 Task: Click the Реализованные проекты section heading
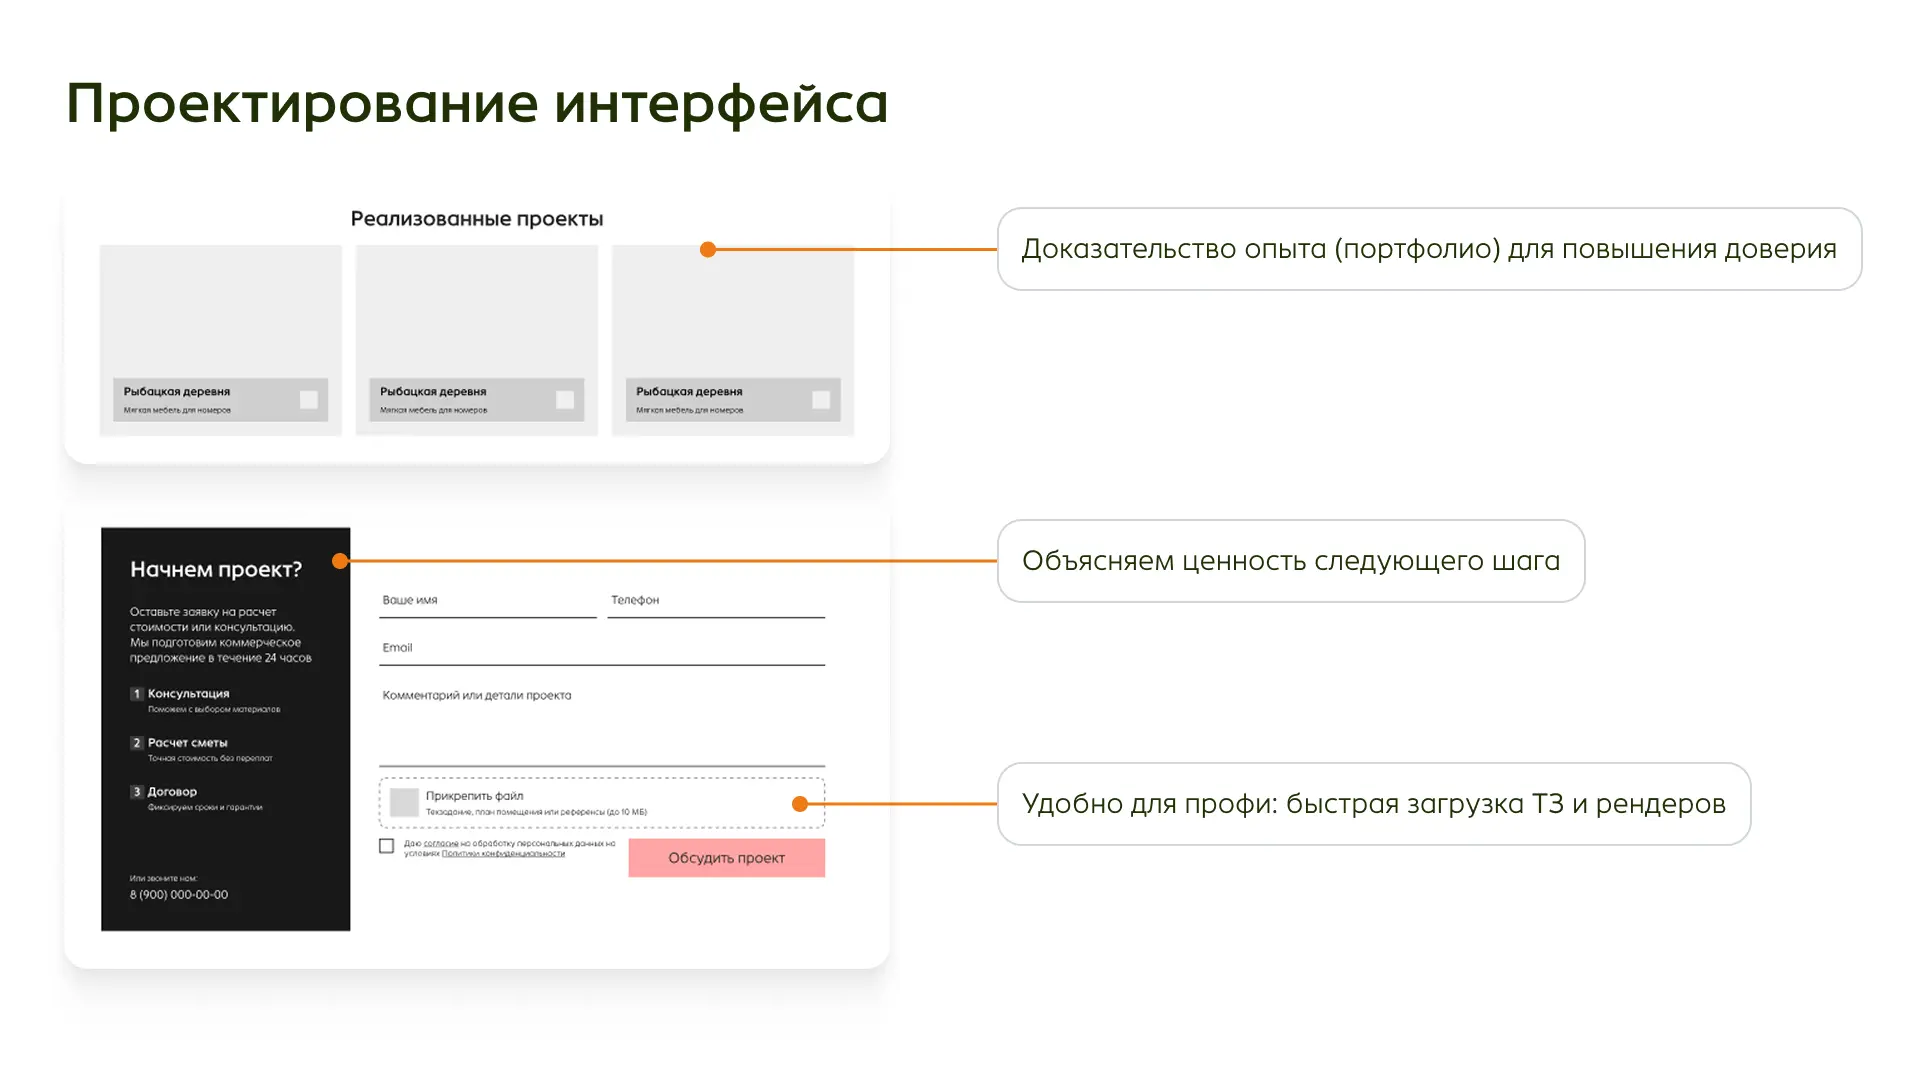[477, 219]
